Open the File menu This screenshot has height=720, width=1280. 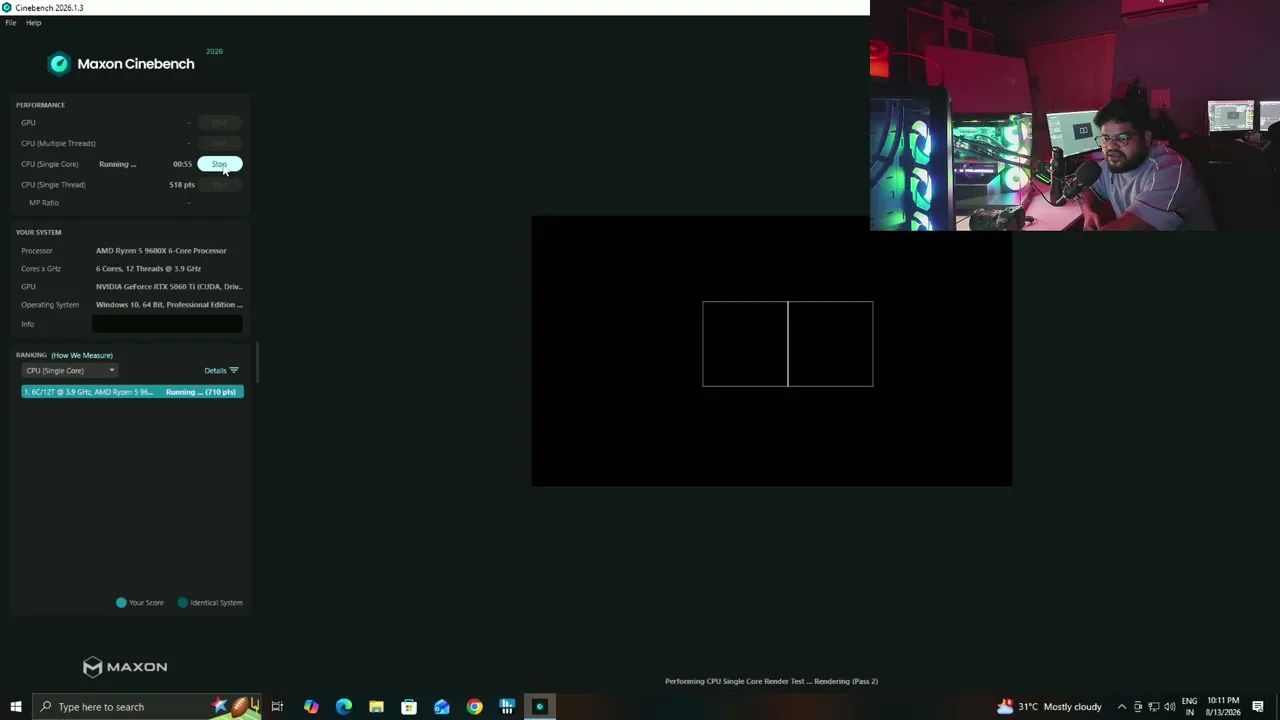pyautogui.click(x=11, y=23)
